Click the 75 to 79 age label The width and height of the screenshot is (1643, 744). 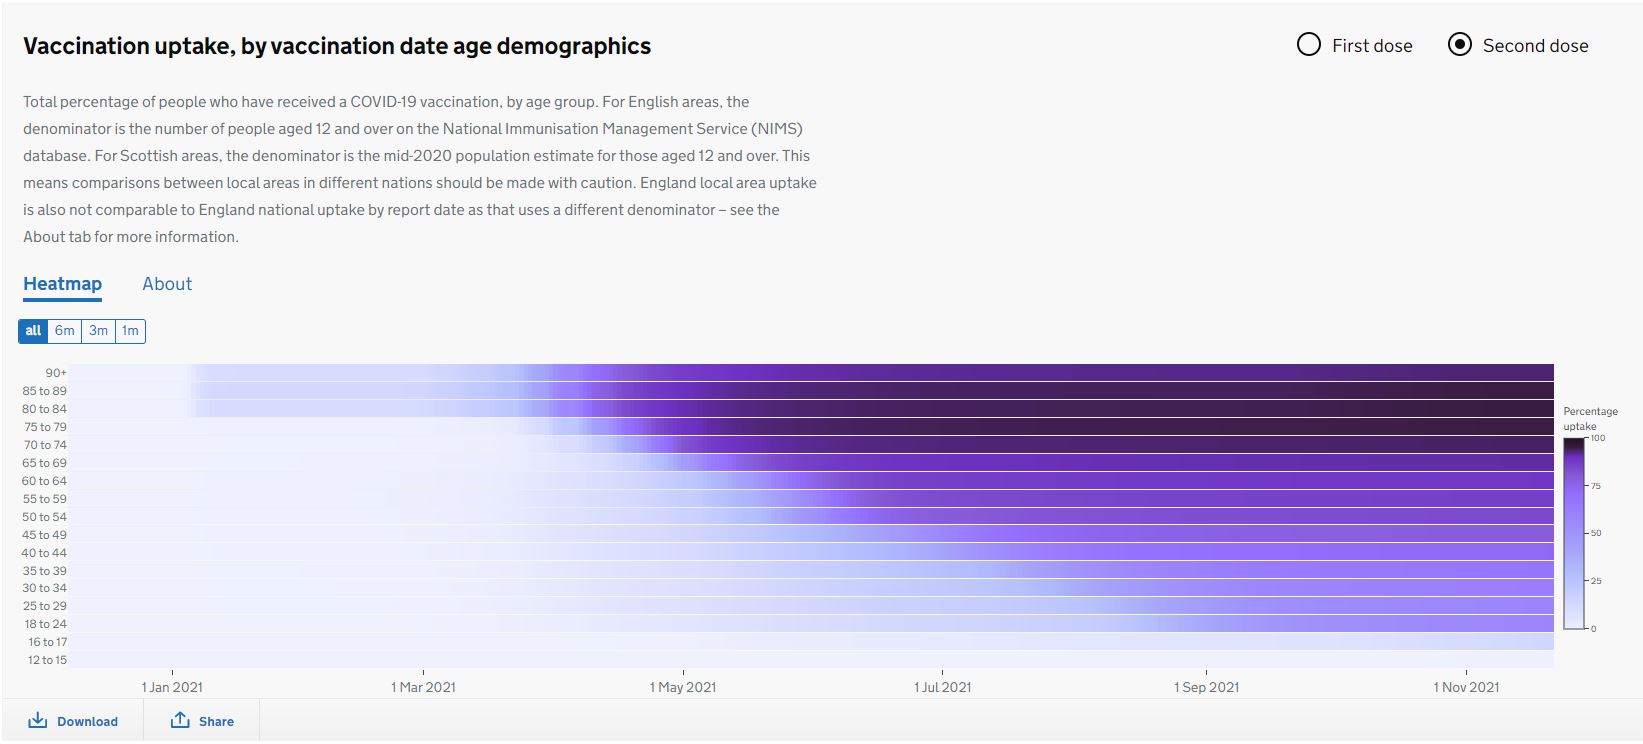(44, 427)
